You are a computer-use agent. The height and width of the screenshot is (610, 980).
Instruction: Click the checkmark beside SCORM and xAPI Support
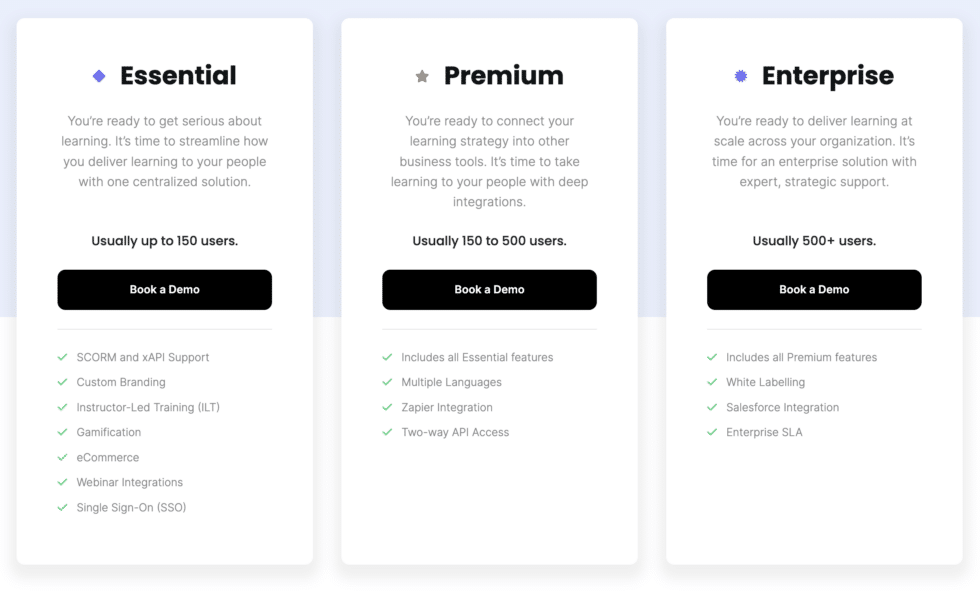point(63,357)
